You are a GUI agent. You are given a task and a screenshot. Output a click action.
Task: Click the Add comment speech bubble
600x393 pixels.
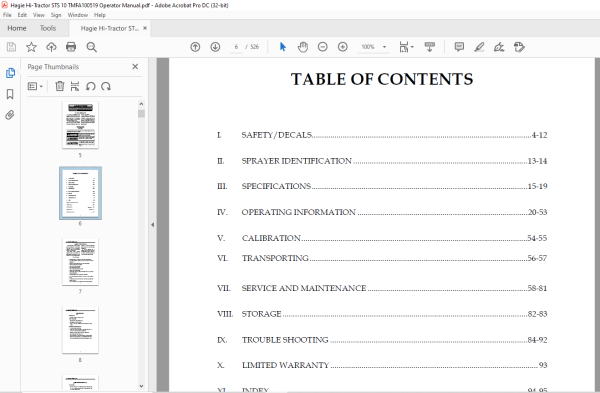[459, 47]
